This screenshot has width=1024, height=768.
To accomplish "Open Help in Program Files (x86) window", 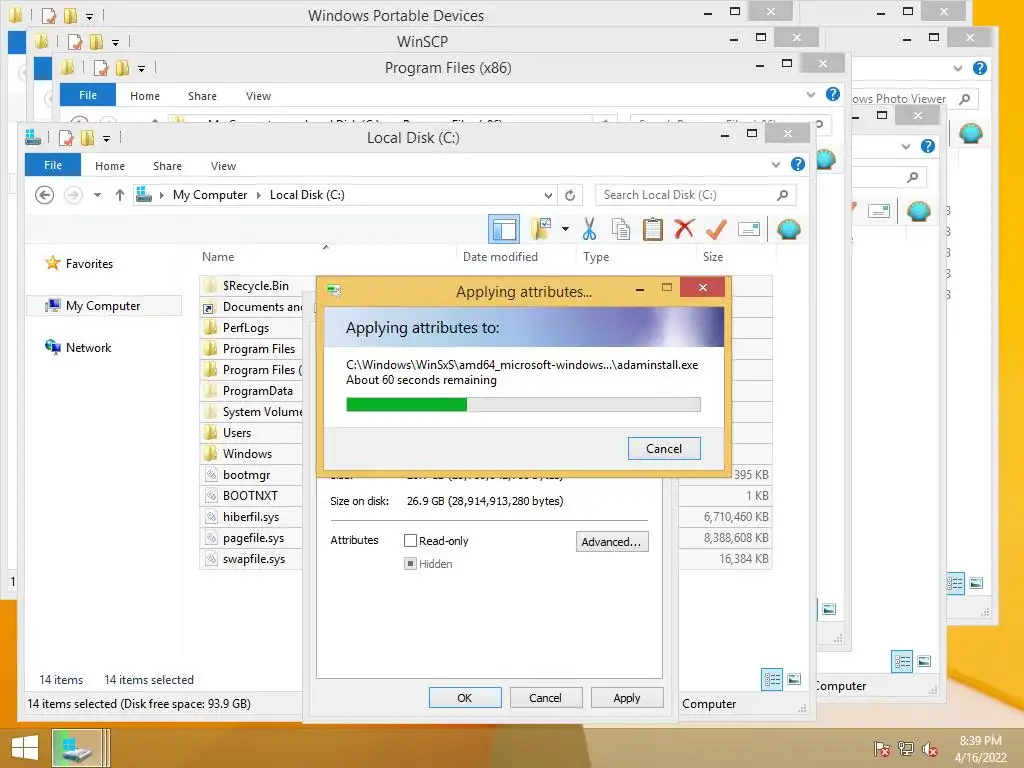I will coord(833,94).
